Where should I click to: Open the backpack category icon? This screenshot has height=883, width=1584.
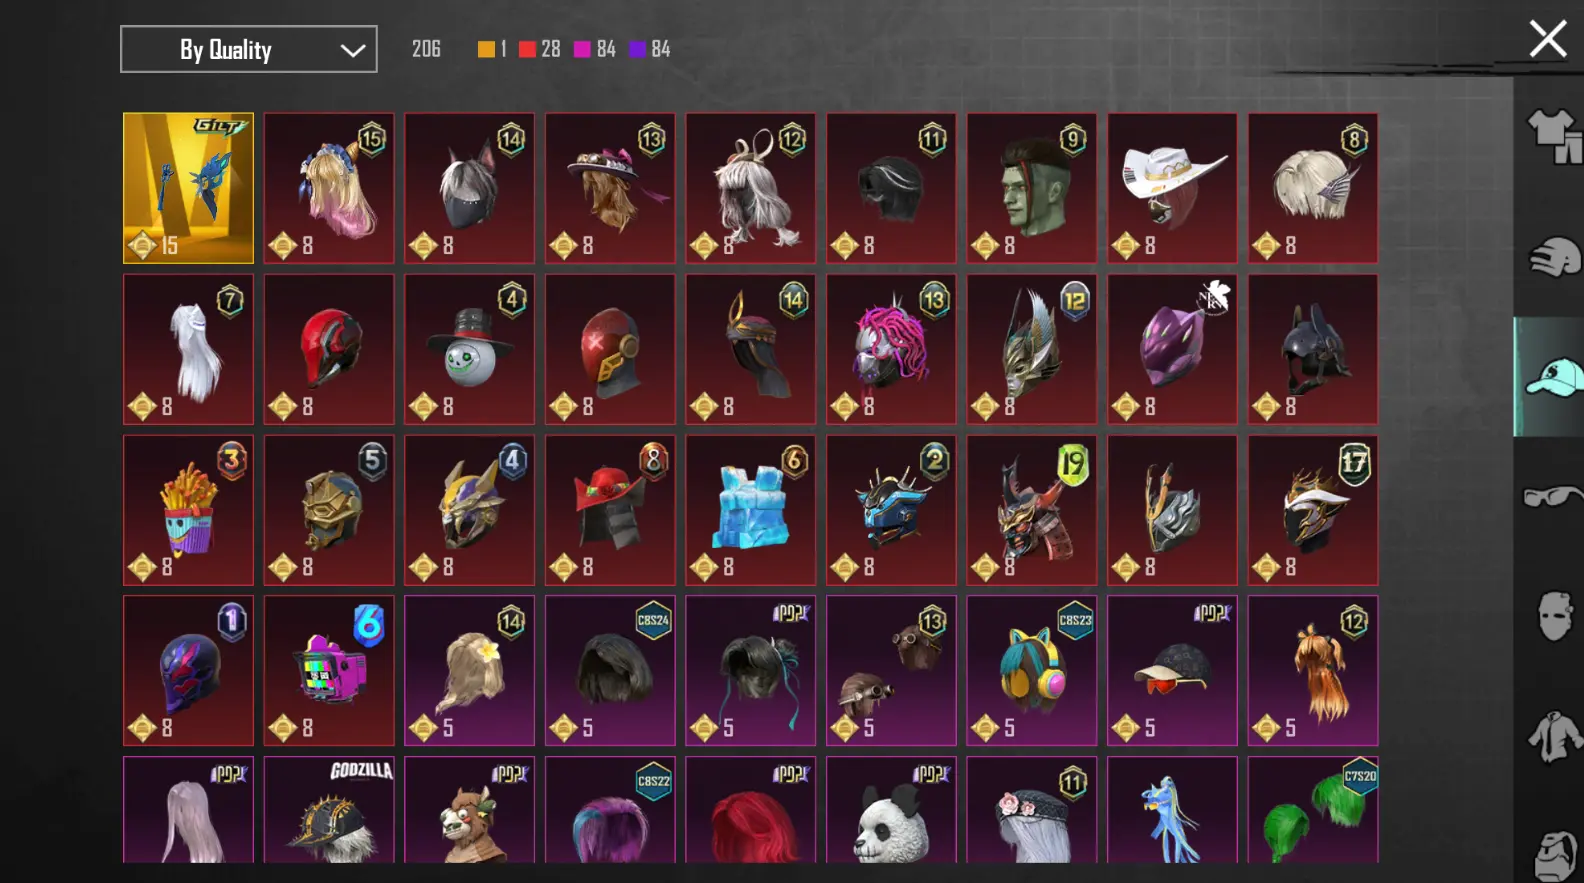1556,855
